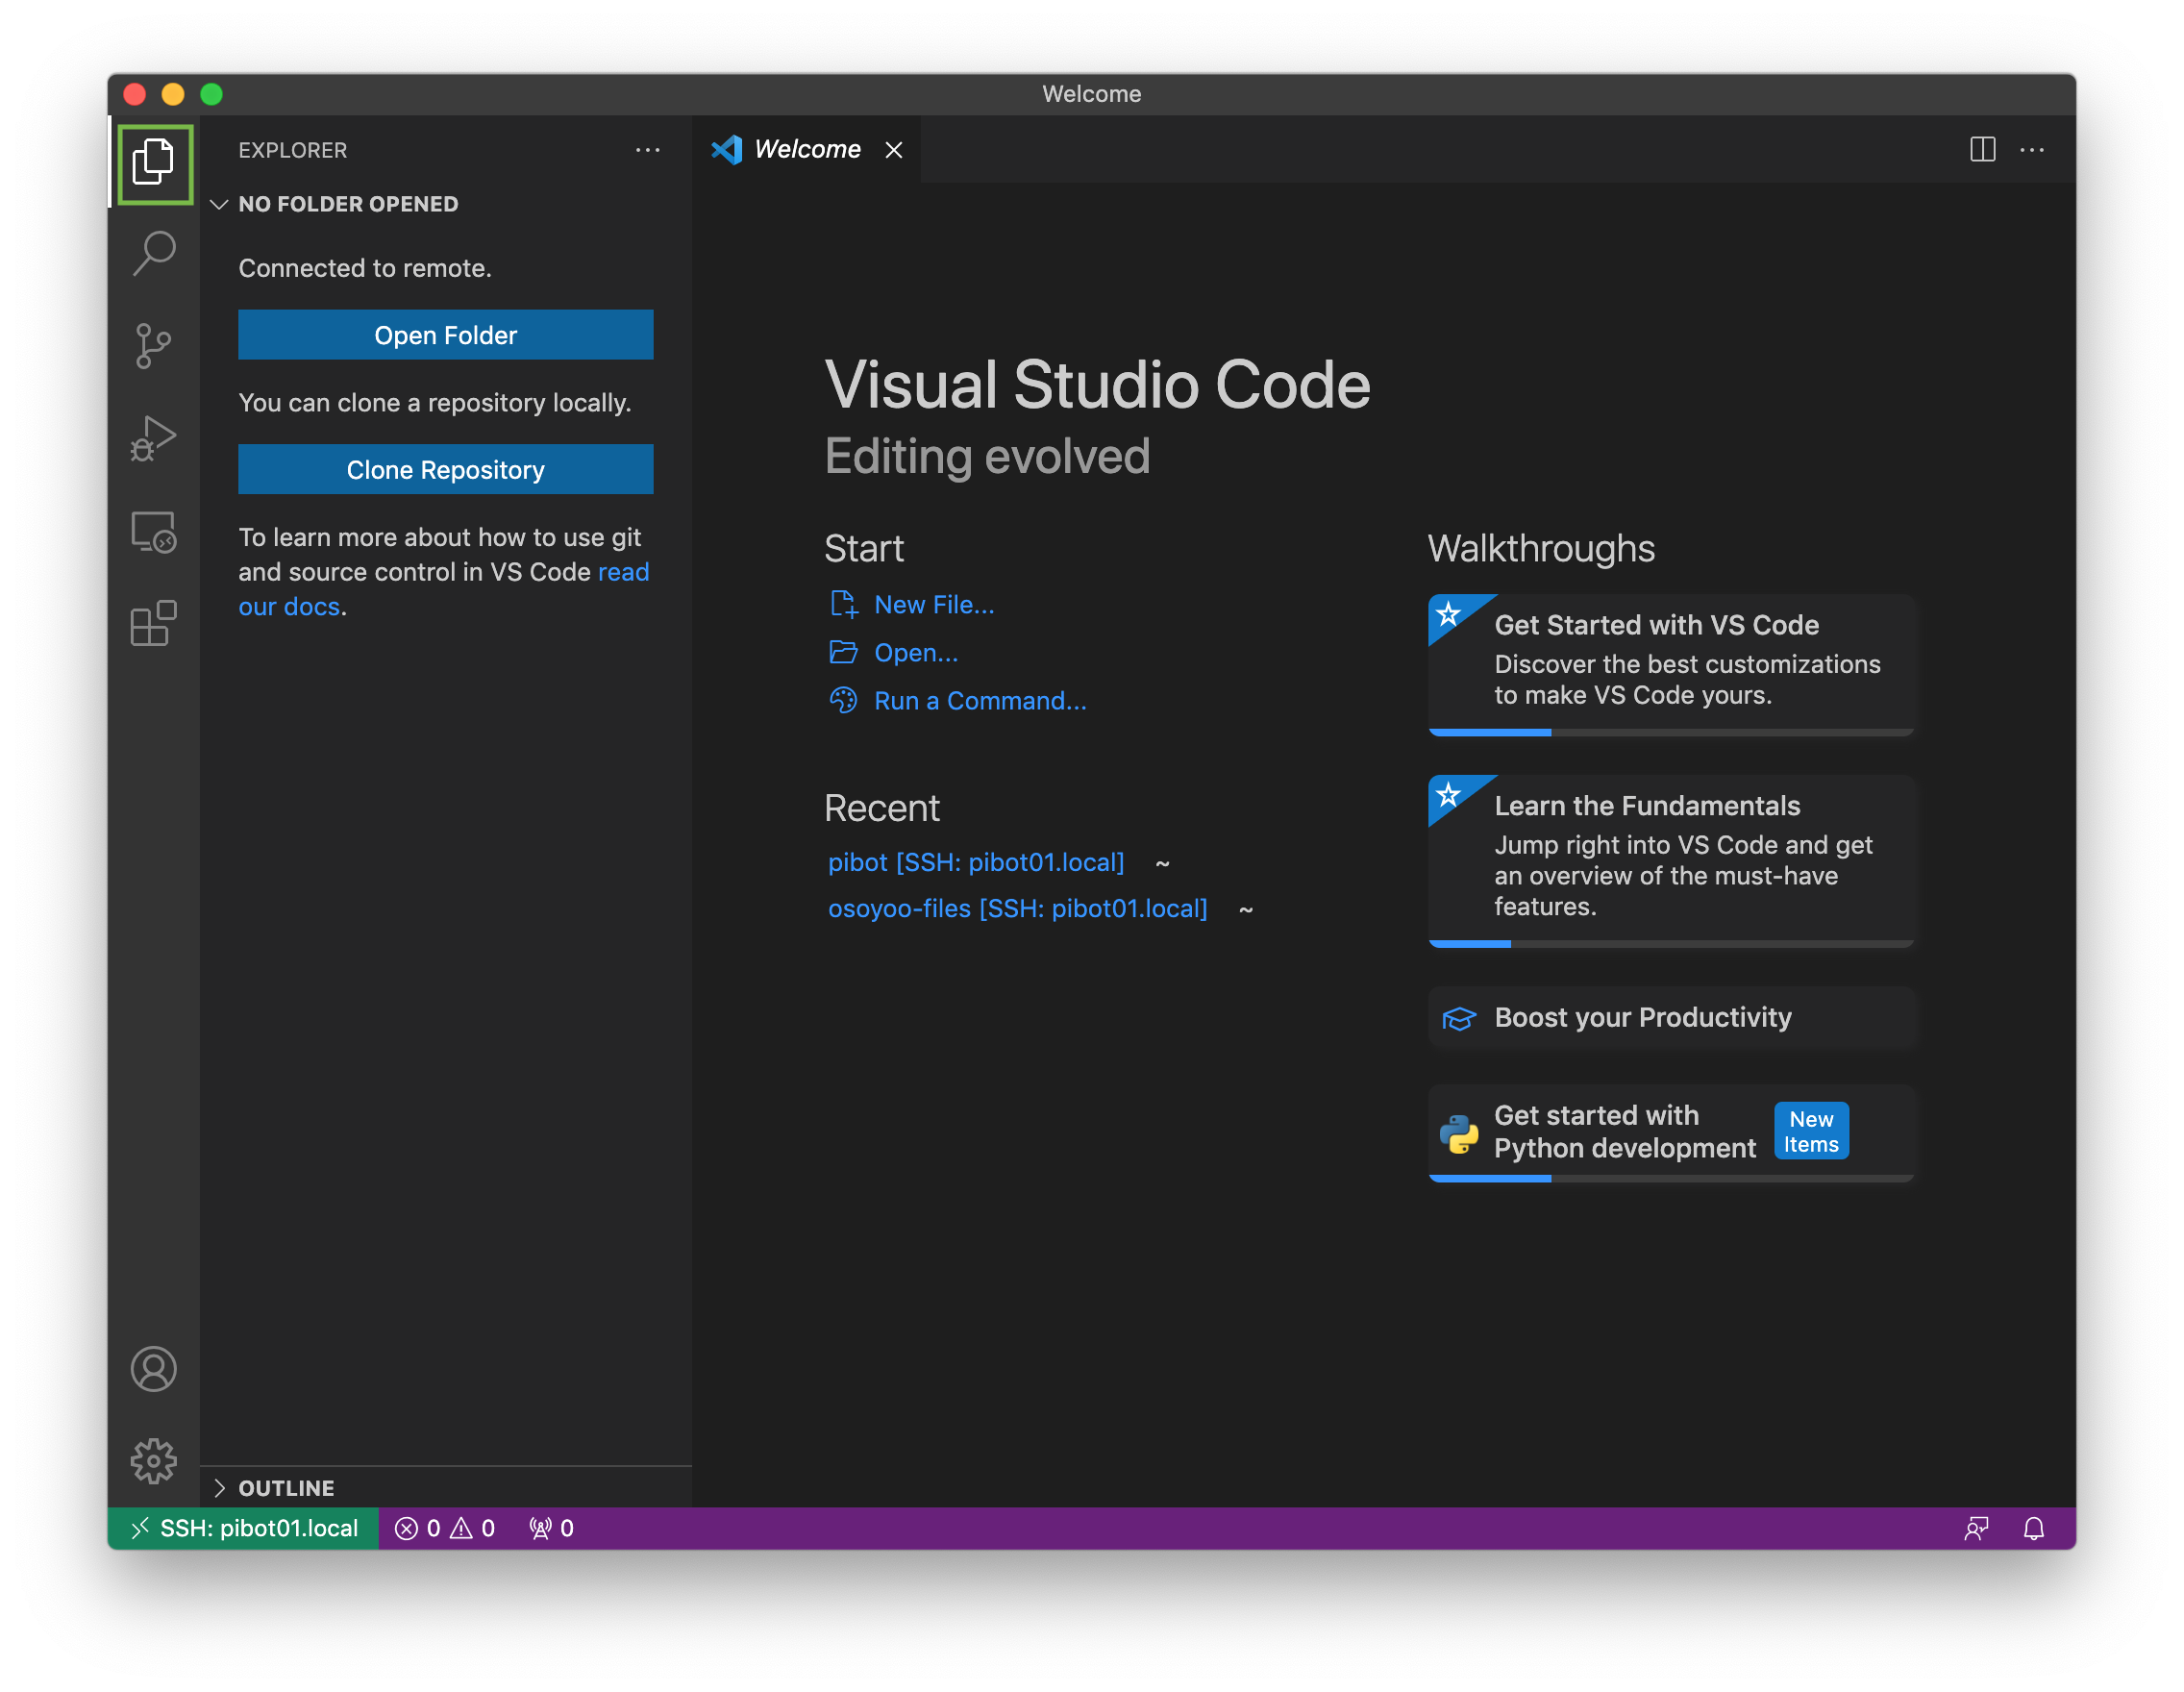The image size is (2184, 1692).
Task: Open the Source Control view icon
Action: [x=154, y=346]
